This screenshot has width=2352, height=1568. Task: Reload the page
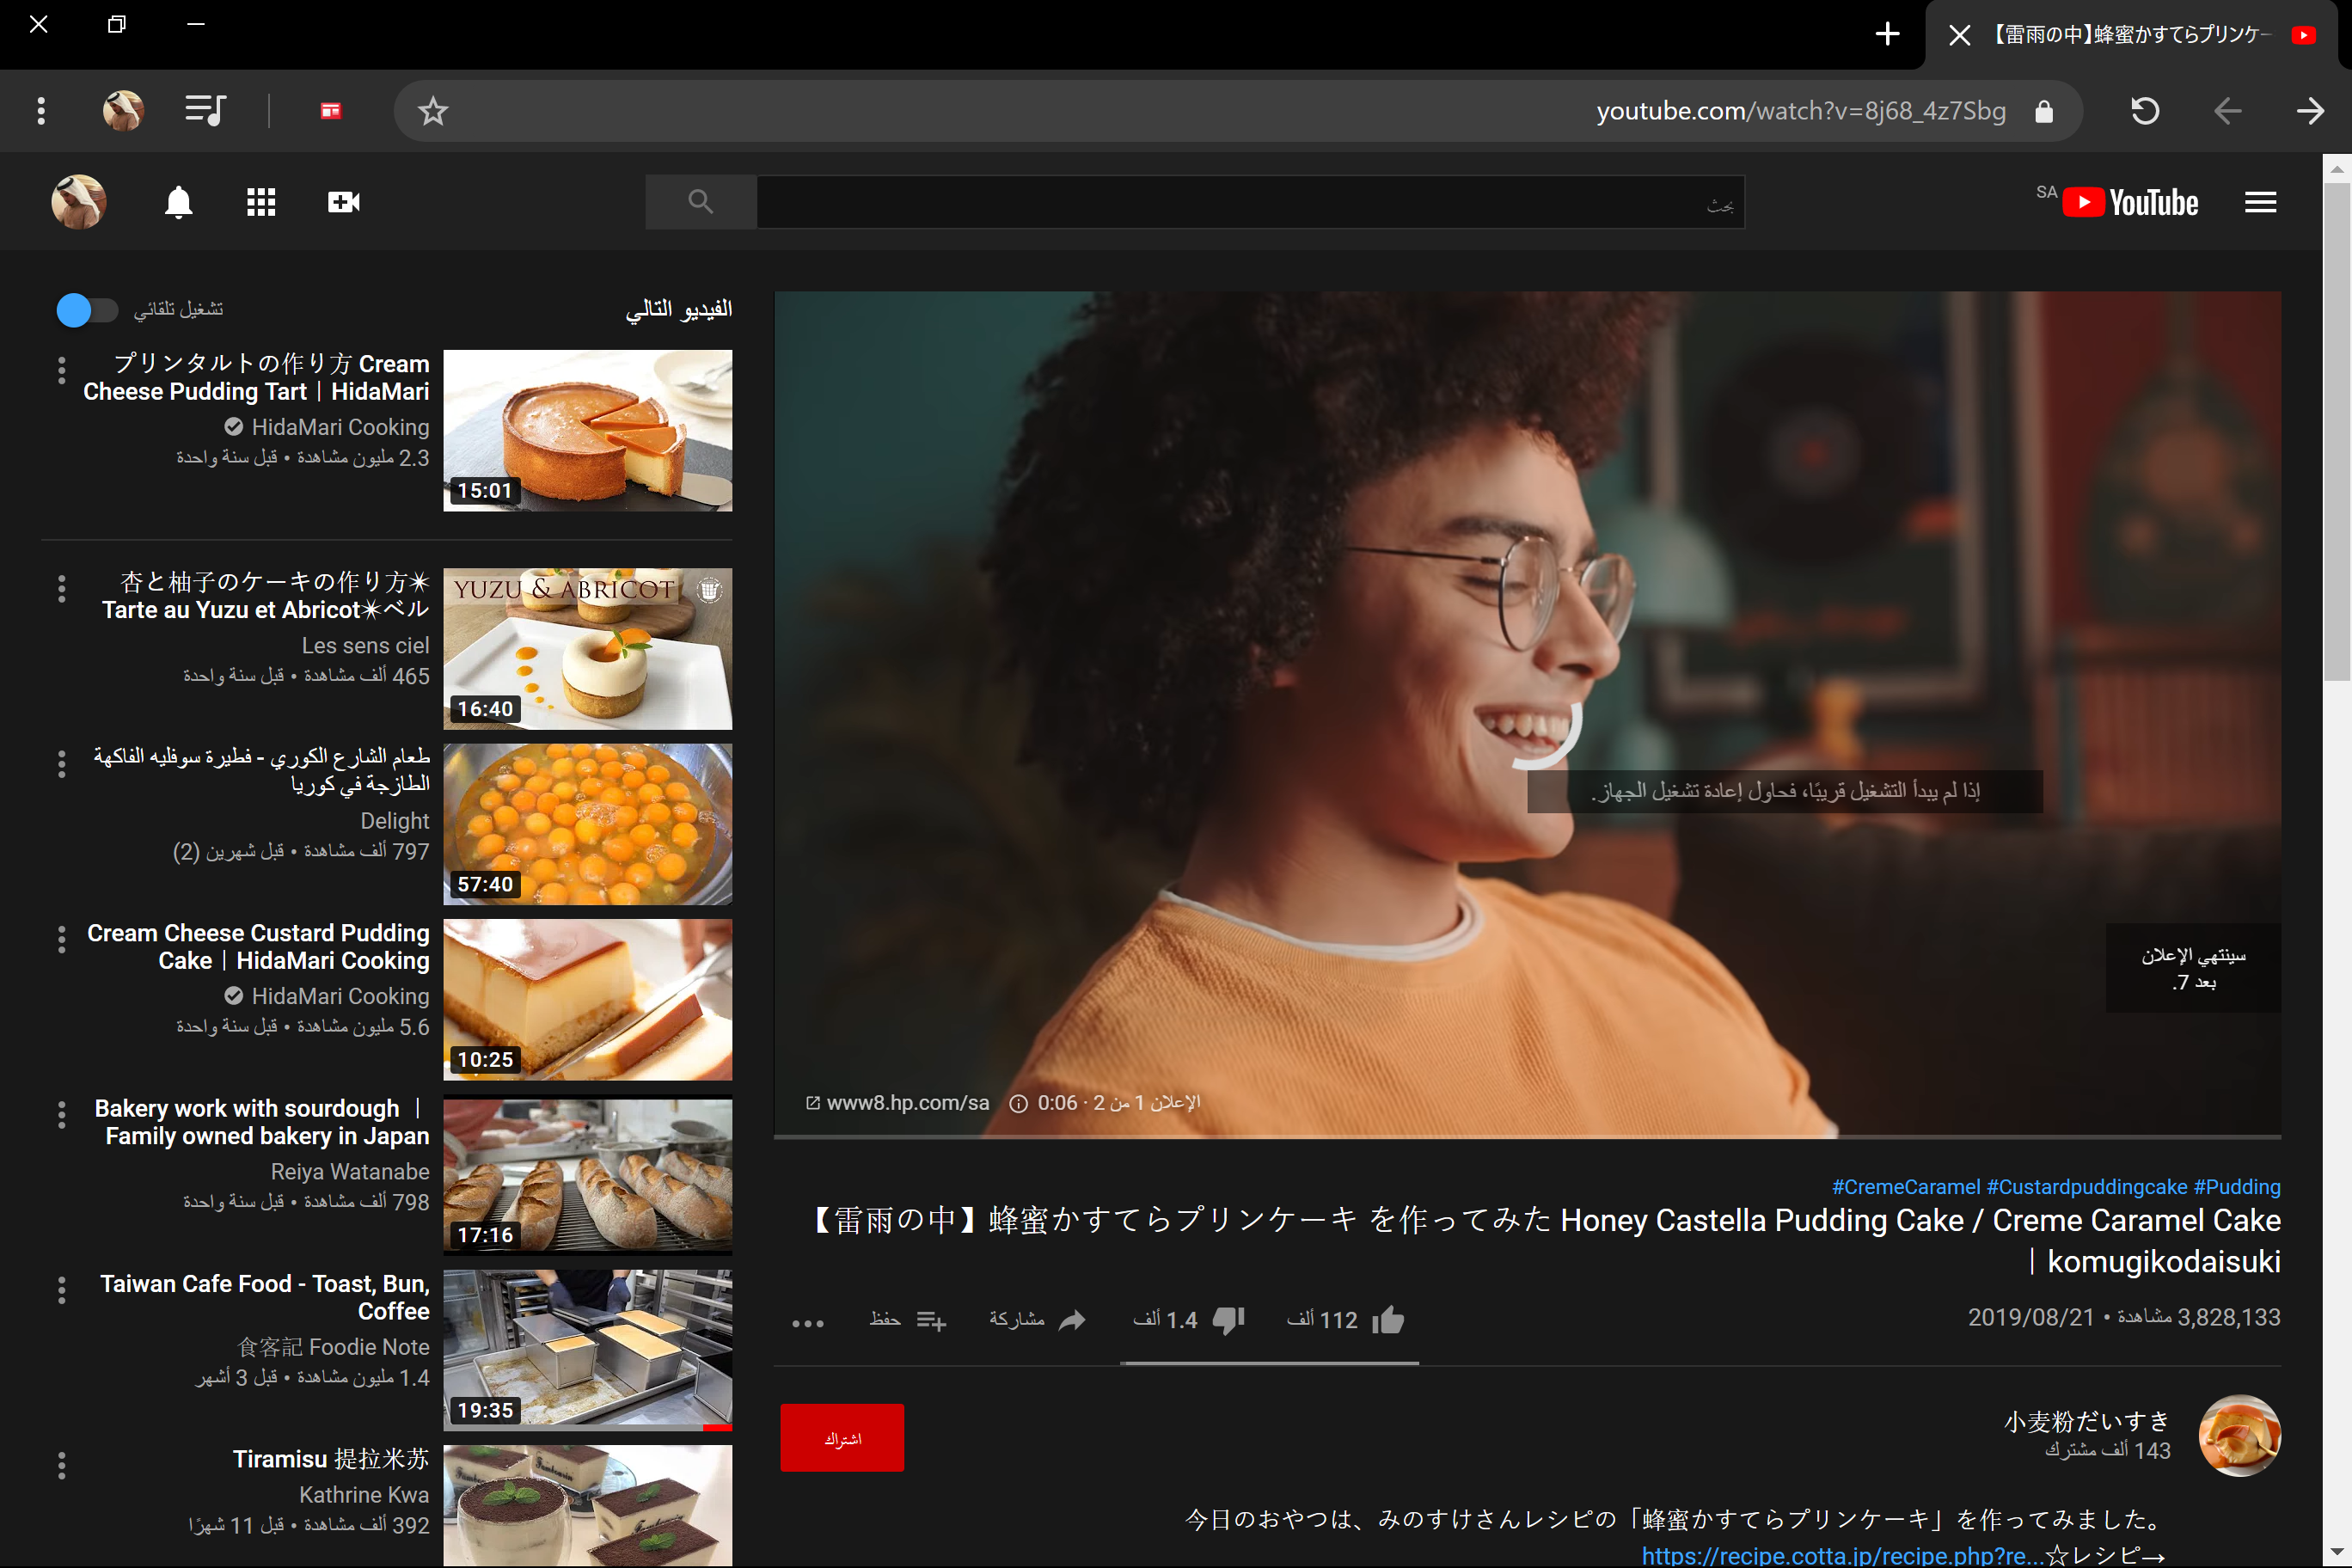click(2144, 110)
